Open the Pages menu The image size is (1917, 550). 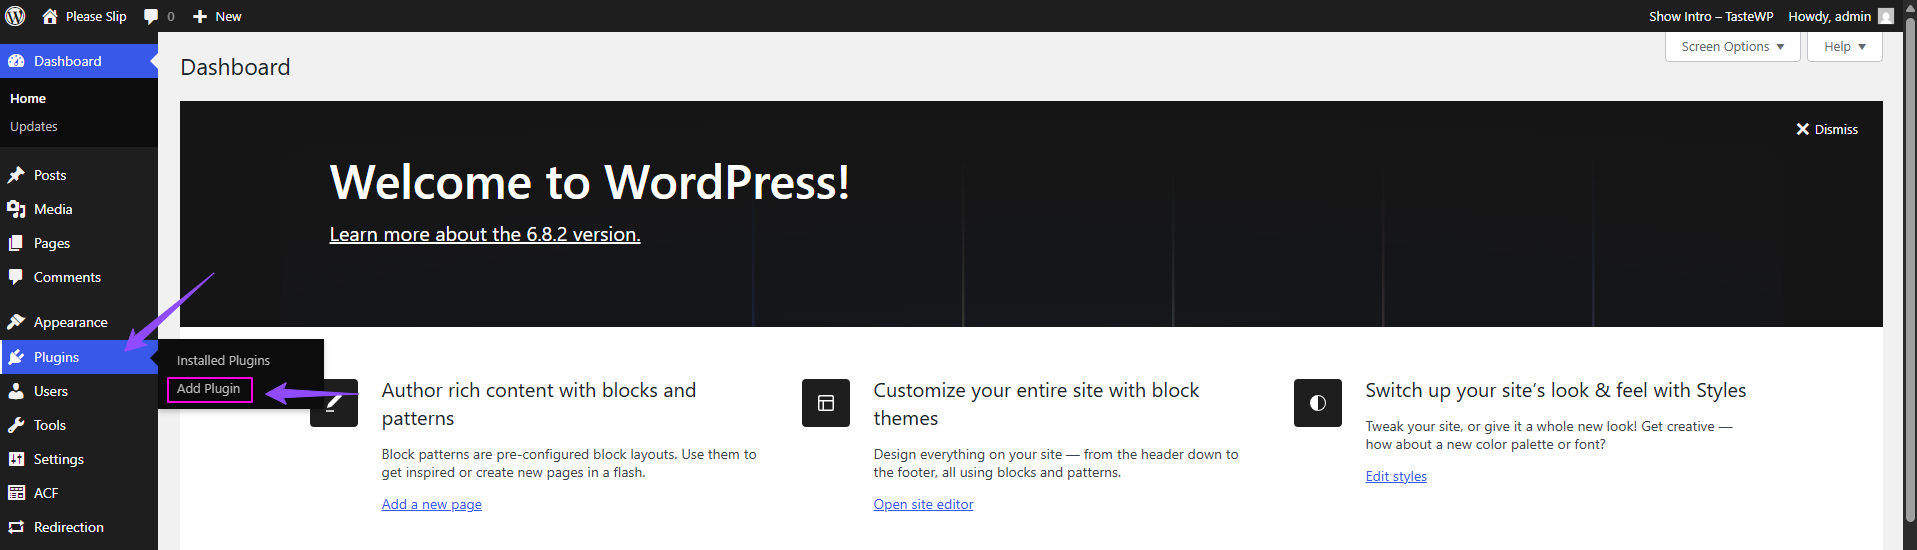coord(79,243)
